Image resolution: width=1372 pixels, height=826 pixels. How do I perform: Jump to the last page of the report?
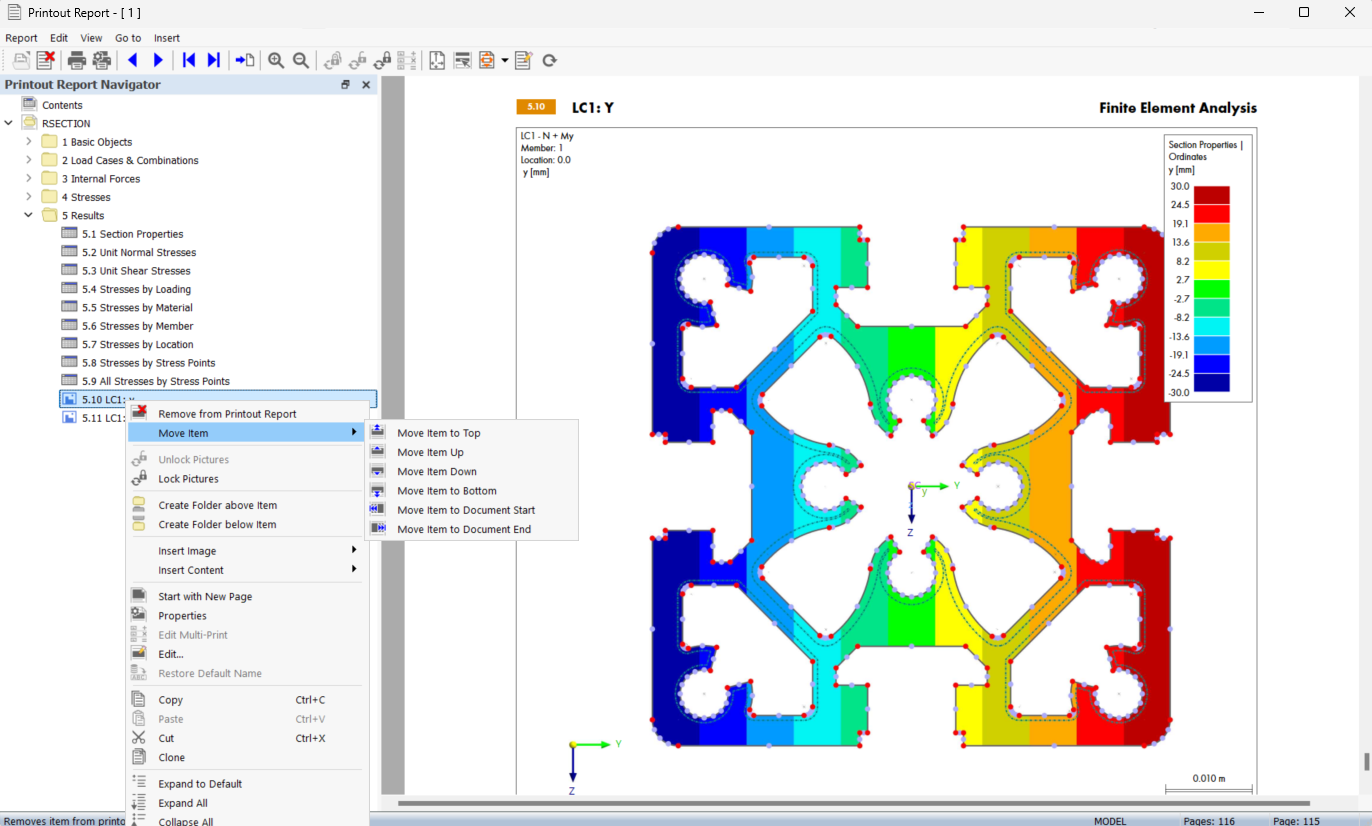tap(213, 60)
